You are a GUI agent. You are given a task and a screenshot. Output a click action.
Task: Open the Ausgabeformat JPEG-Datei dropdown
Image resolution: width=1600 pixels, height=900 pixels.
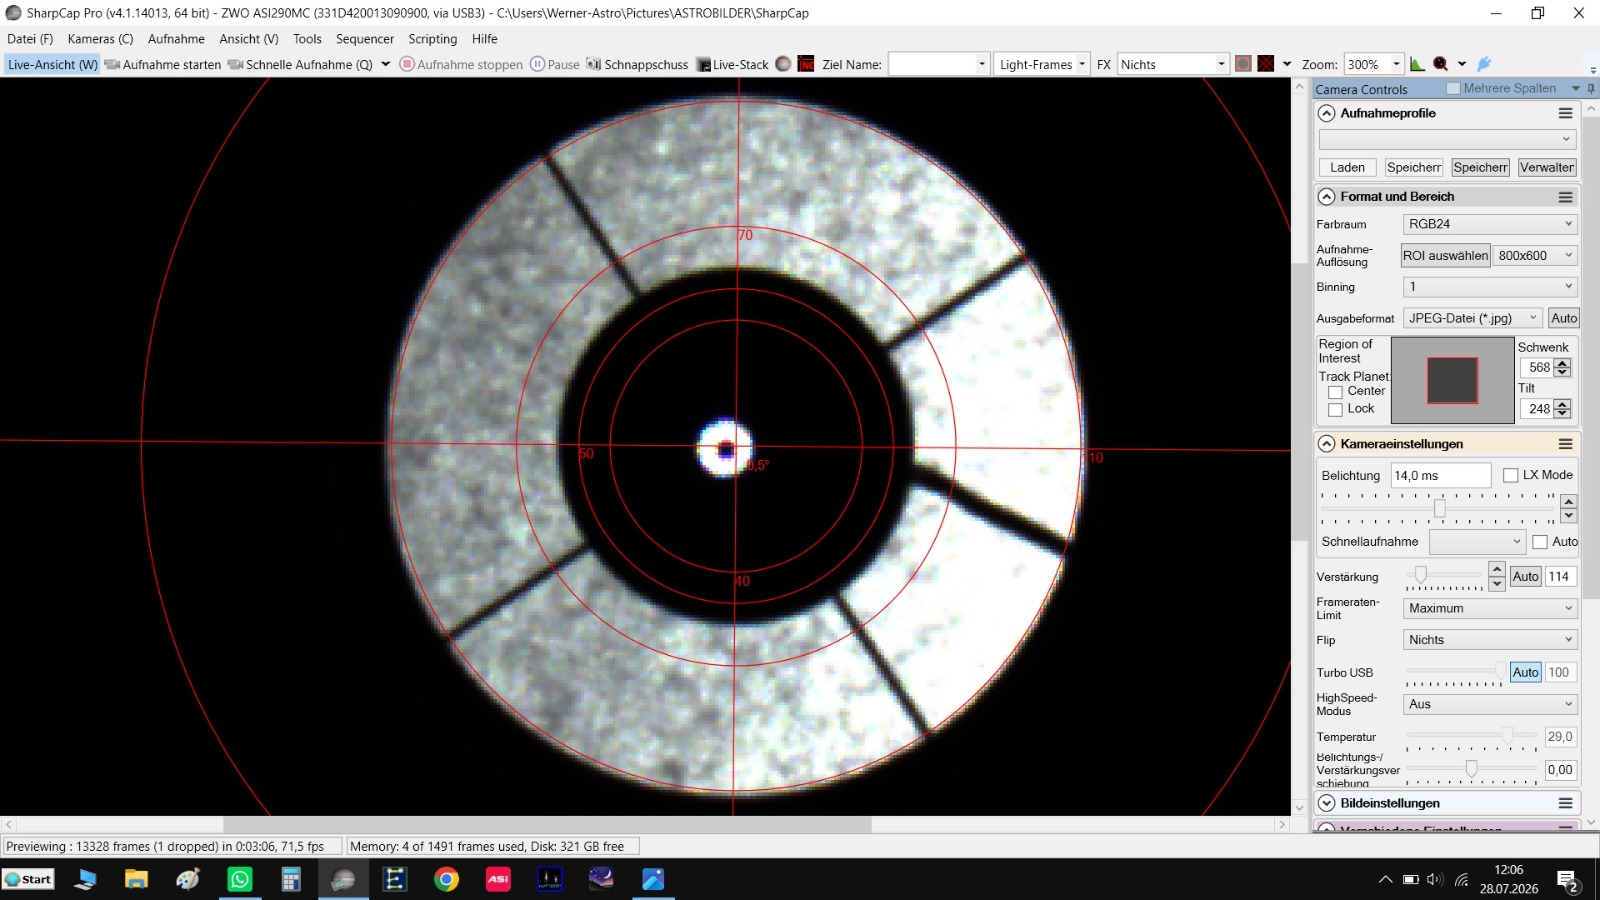1473,318
